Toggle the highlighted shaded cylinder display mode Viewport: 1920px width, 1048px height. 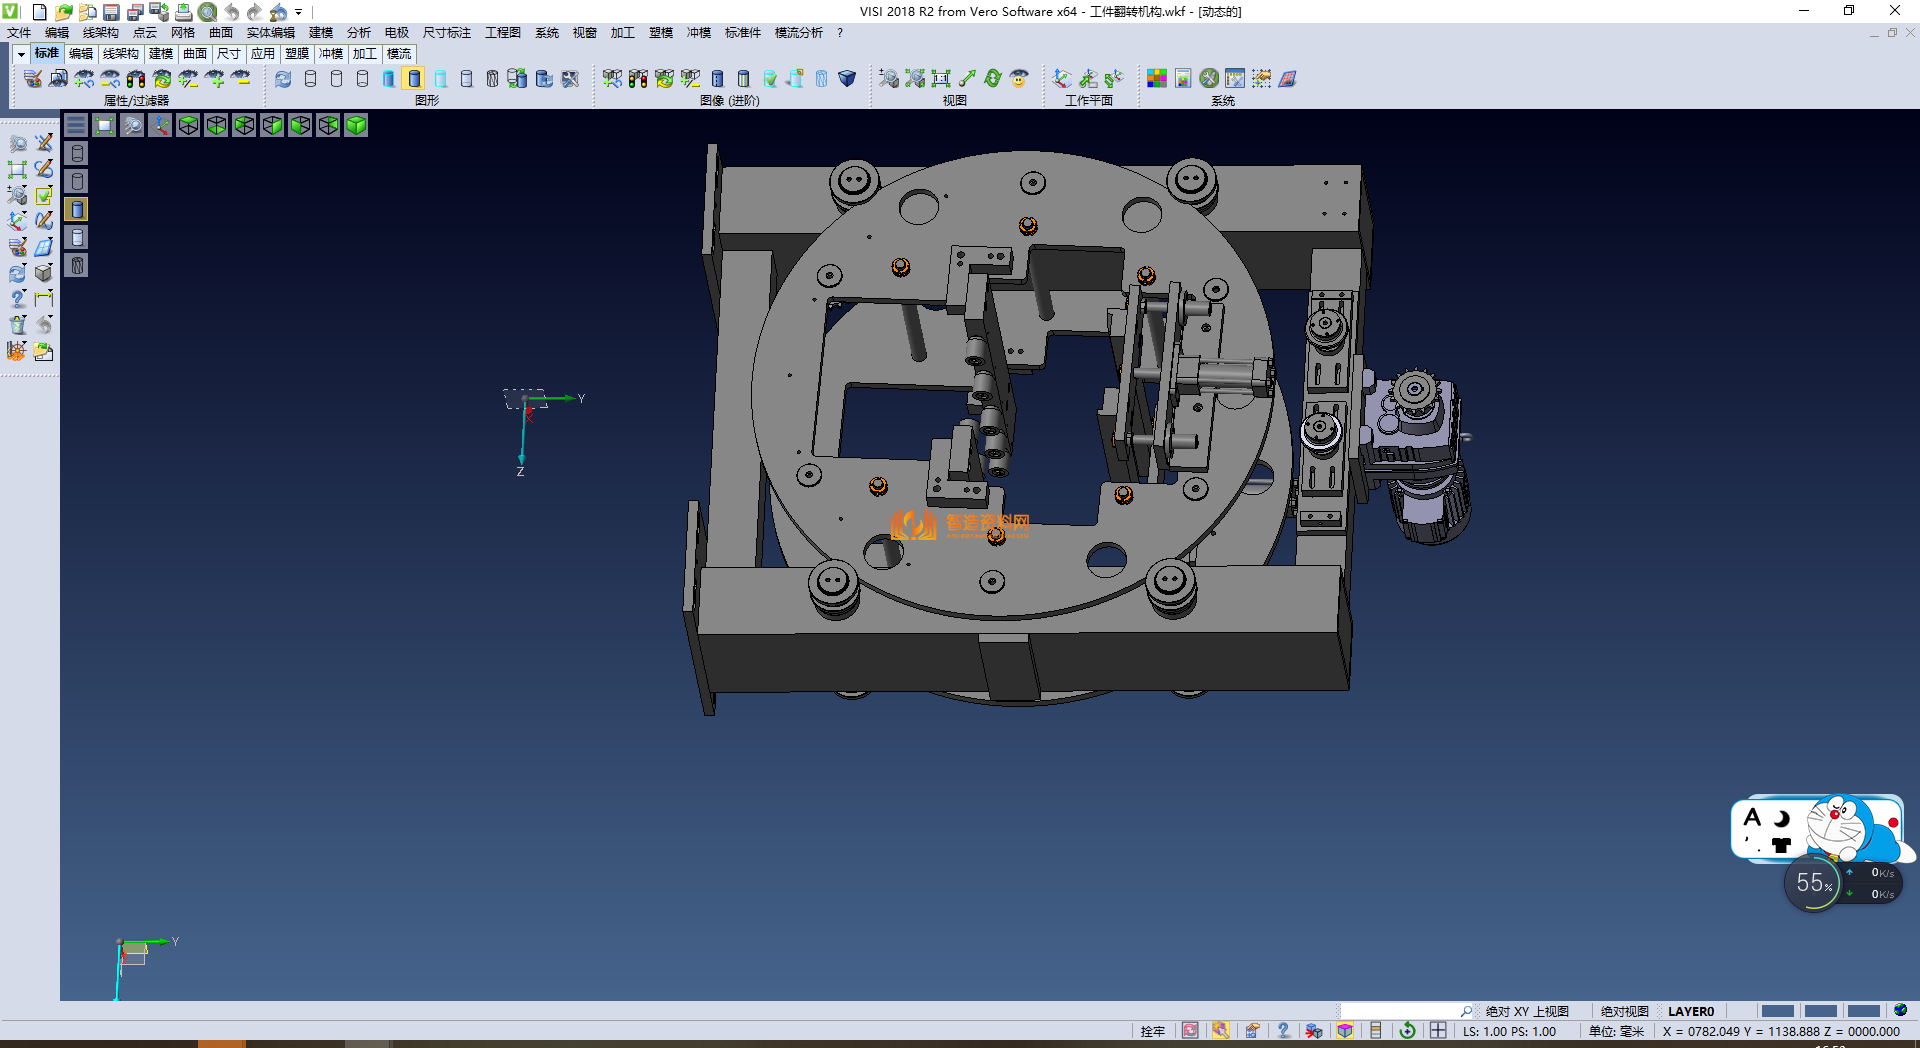(414, 78)
